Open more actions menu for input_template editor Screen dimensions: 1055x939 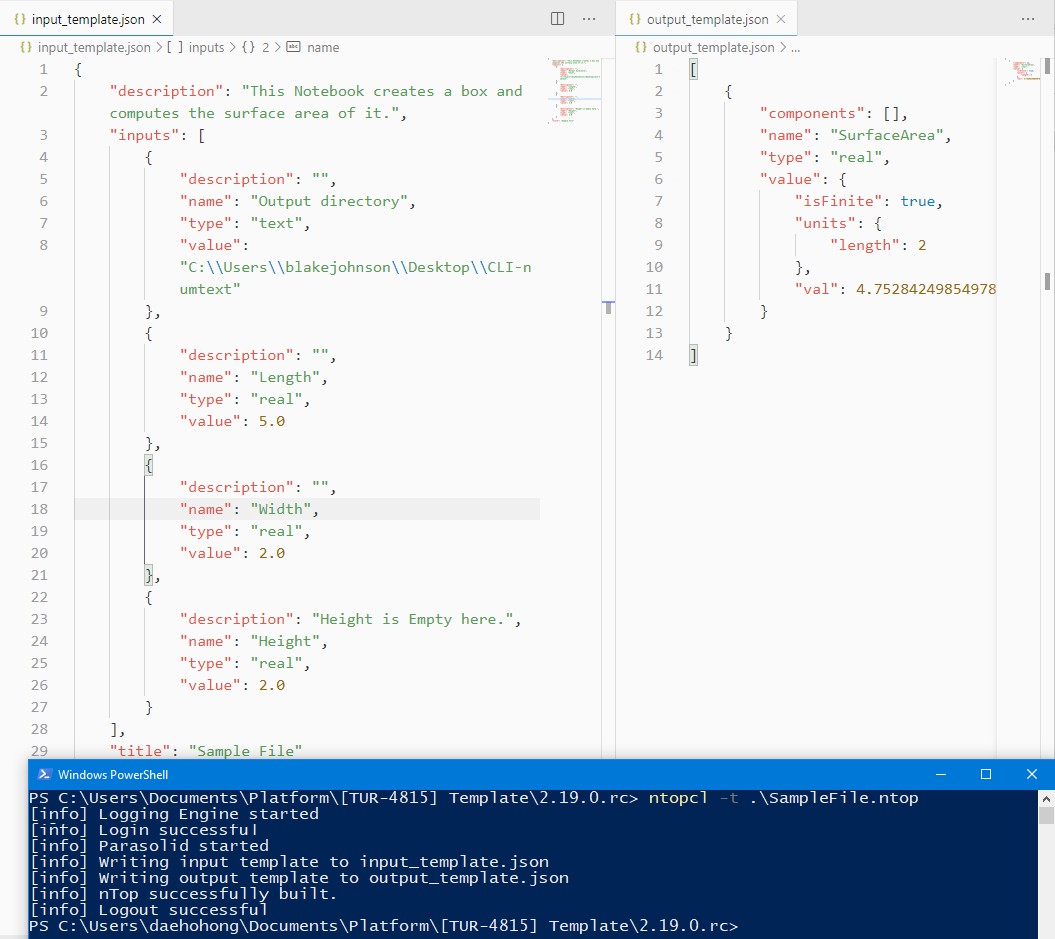(589, 19)
